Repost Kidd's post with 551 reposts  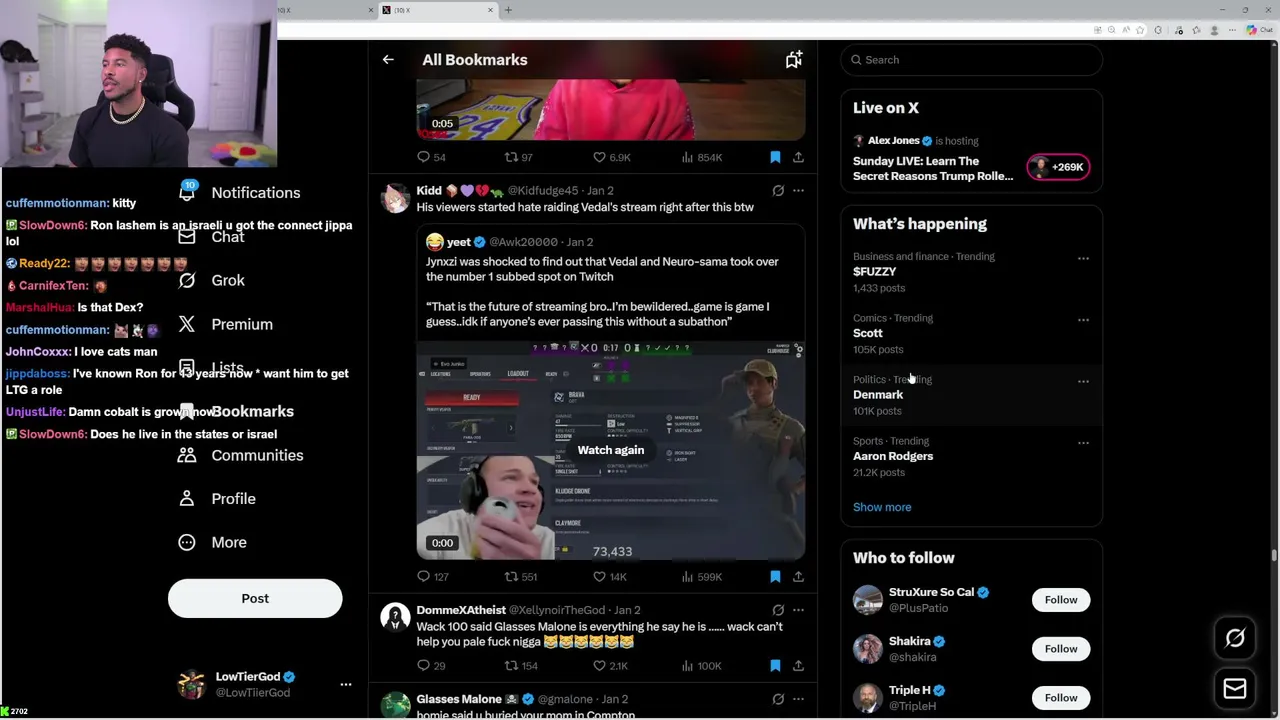click(520, 577)
